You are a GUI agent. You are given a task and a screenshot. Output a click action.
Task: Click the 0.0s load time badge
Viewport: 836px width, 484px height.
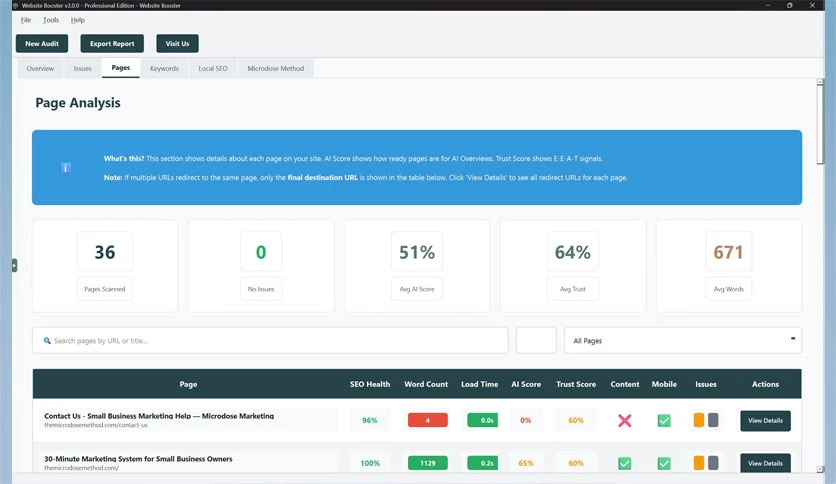point(483,420)
